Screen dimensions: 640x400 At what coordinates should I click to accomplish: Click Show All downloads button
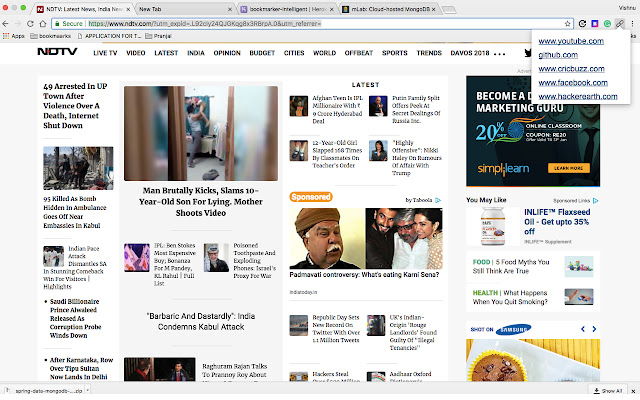pyautogui.click(x=609, y=392)
